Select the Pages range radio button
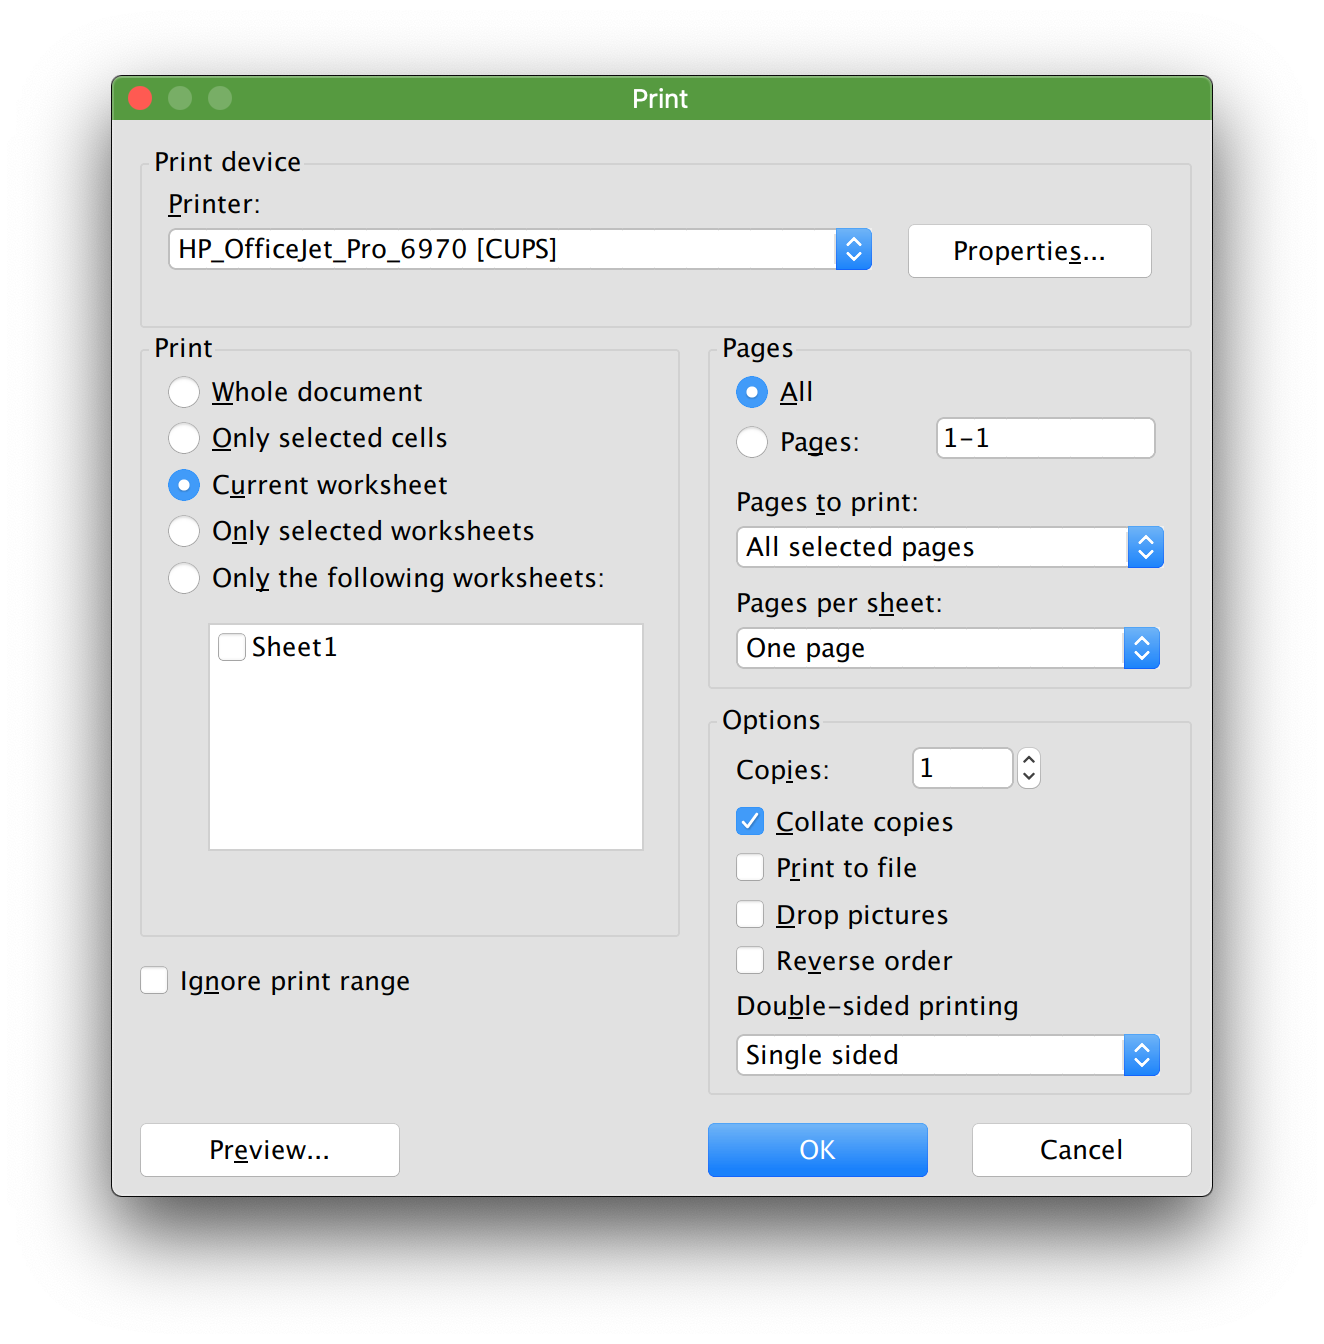The width and height of the screenshot is (1324, 1344). coord(752,442)
